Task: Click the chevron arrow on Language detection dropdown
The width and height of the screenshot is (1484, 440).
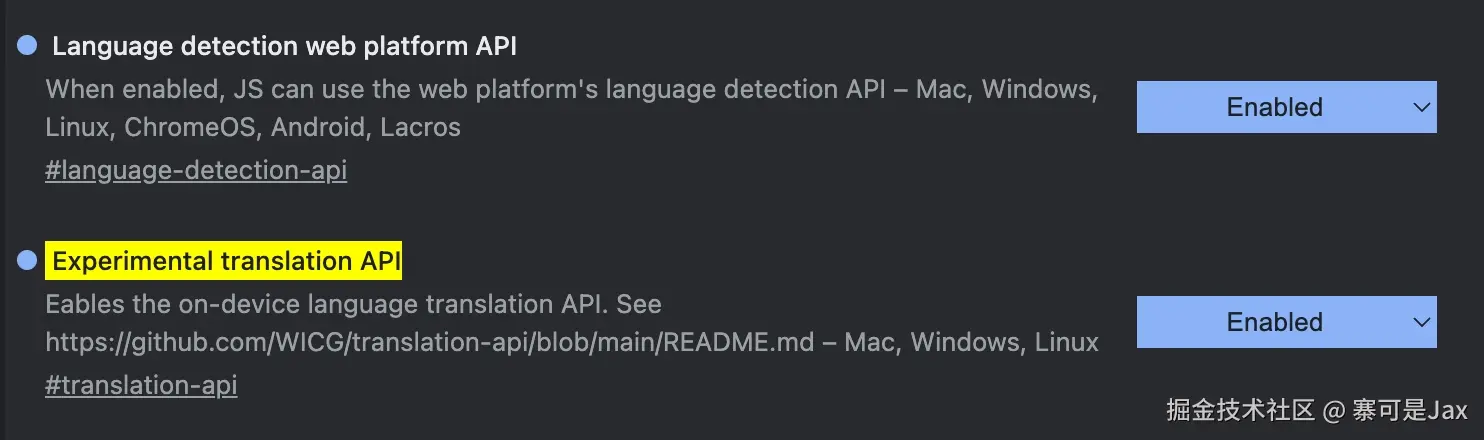Action: click(1421, 107)
